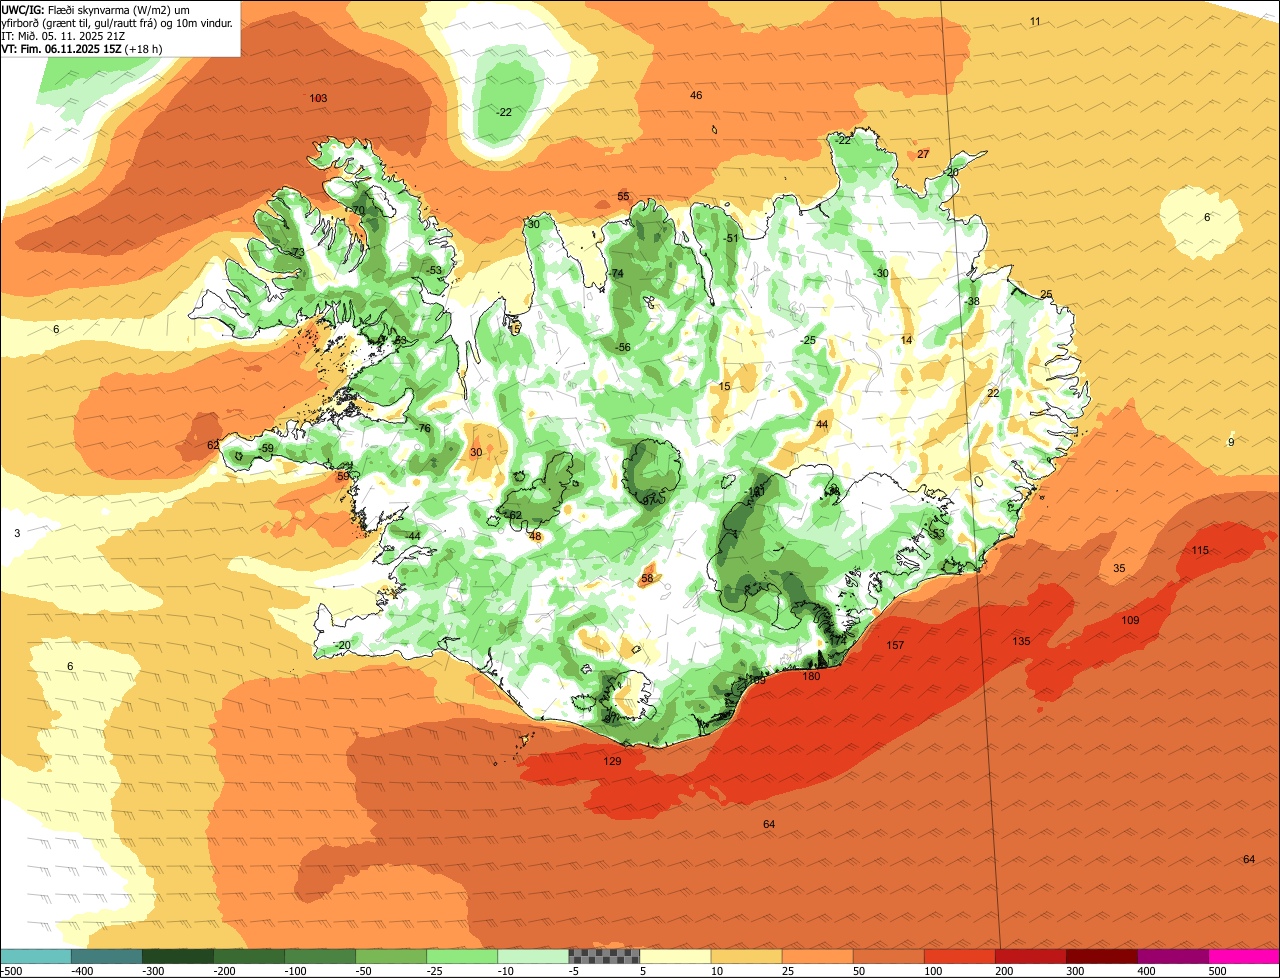This screenshot has height=978, width=1280.
Task: Select the 46 value label north of Iceland
Action: [696, 96]
